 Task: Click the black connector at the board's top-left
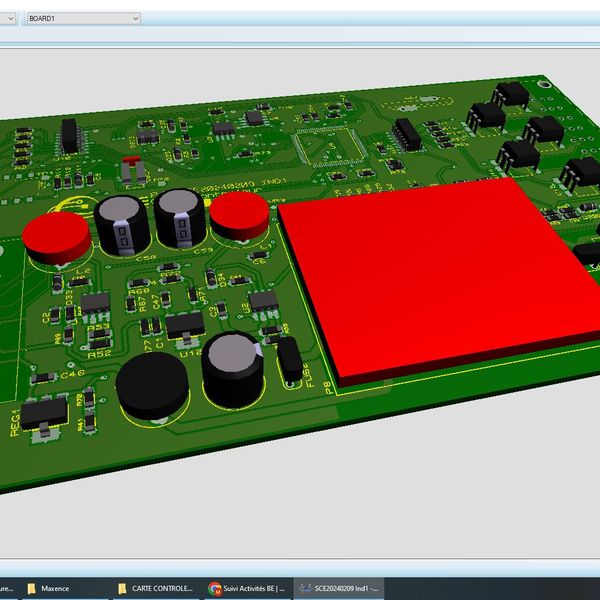click(70, 134)
